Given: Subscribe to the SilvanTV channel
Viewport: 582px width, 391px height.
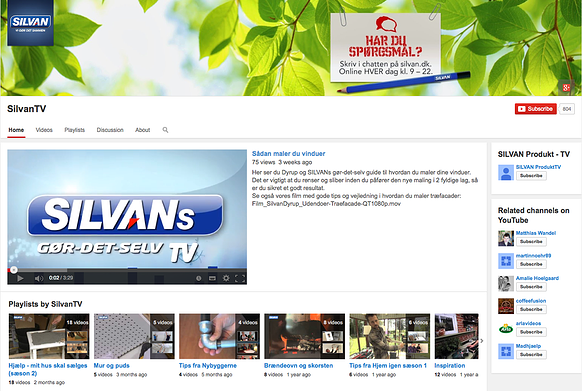Looking at the screenshot, I should click(x=535, y=109).
